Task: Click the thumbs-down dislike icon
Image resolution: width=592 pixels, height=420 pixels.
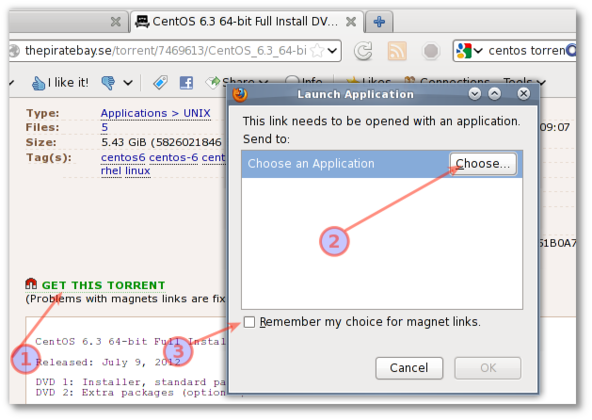Action: (x=108, y=82)
